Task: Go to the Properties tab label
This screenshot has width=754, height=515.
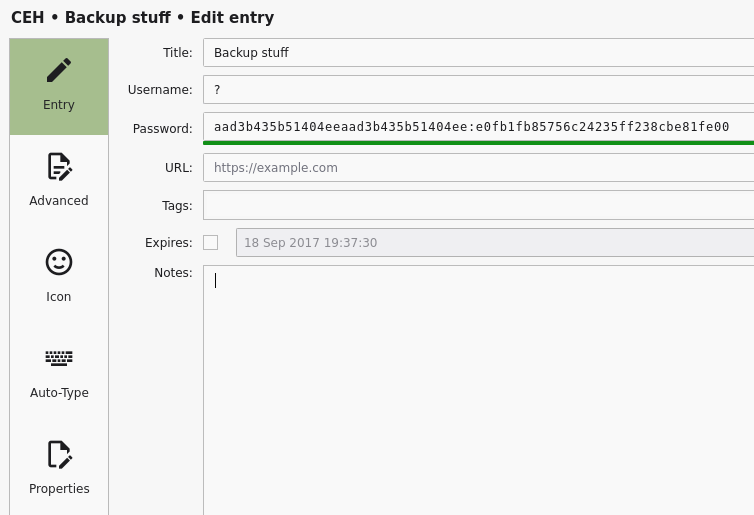Action: pos(59,489)
